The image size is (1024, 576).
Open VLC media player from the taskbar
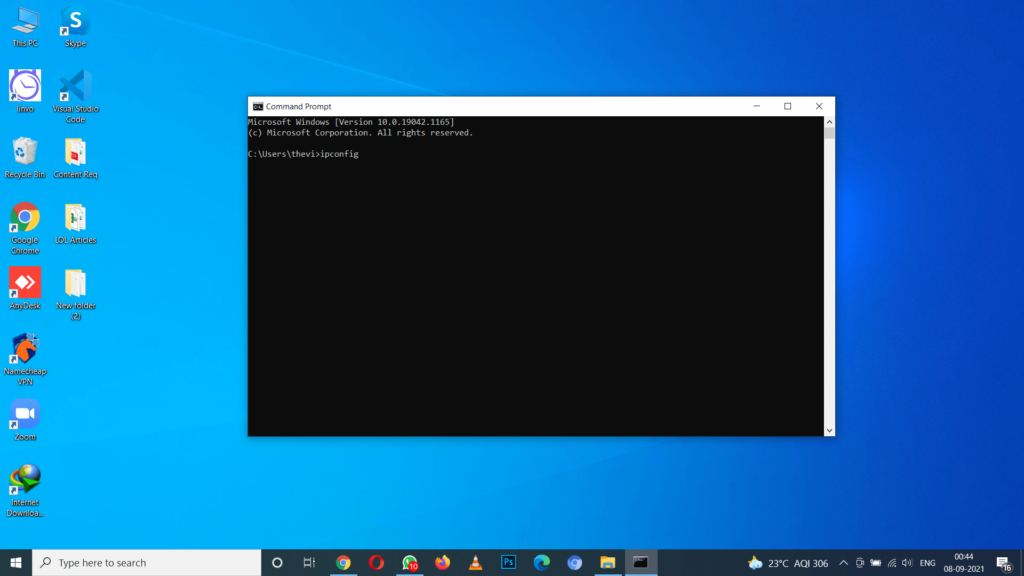click(x=474, y=562)
